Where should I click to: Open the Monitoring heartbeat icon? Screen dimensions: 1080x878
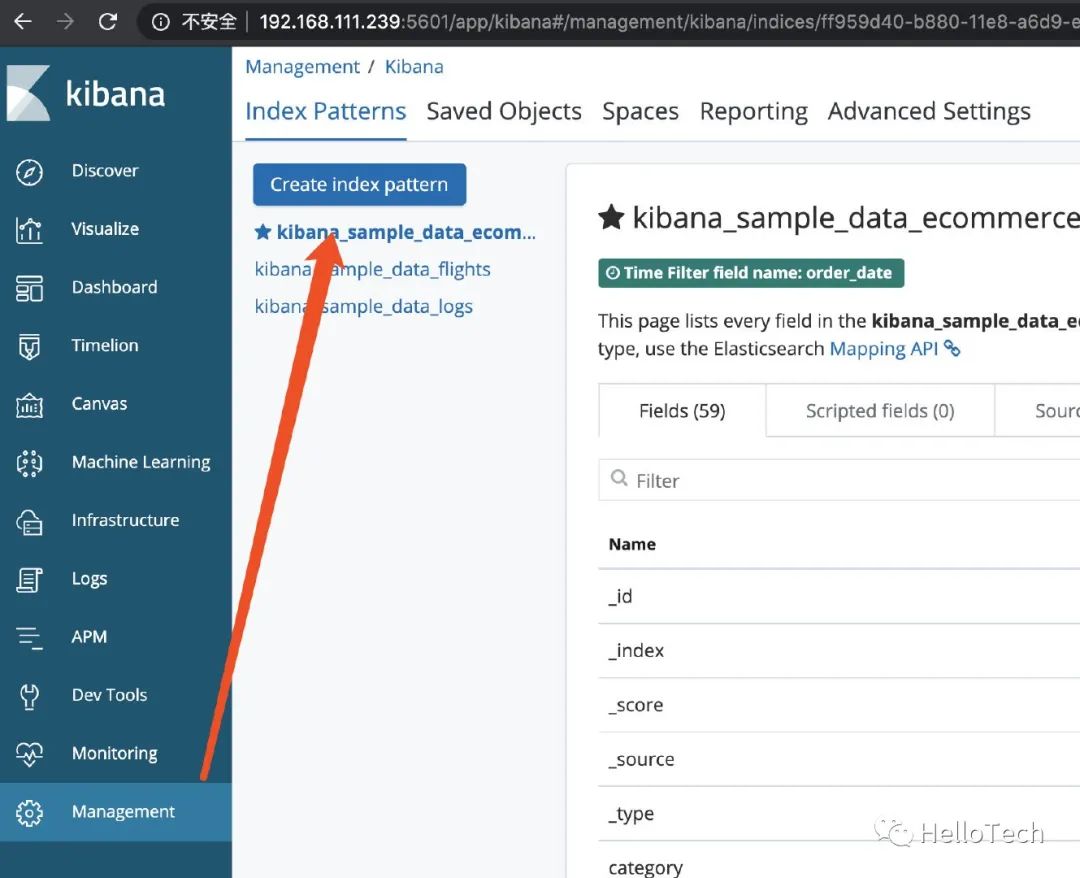30,754
